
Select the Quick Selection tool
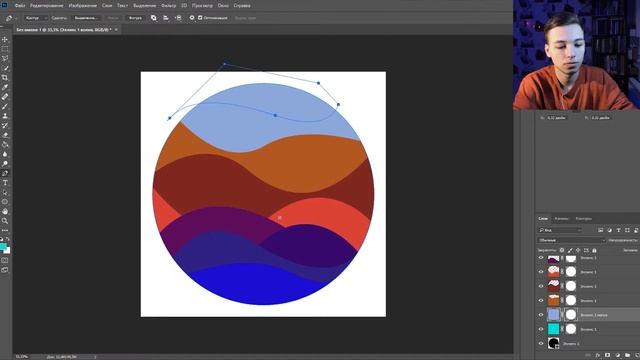[x=5, y=68]
